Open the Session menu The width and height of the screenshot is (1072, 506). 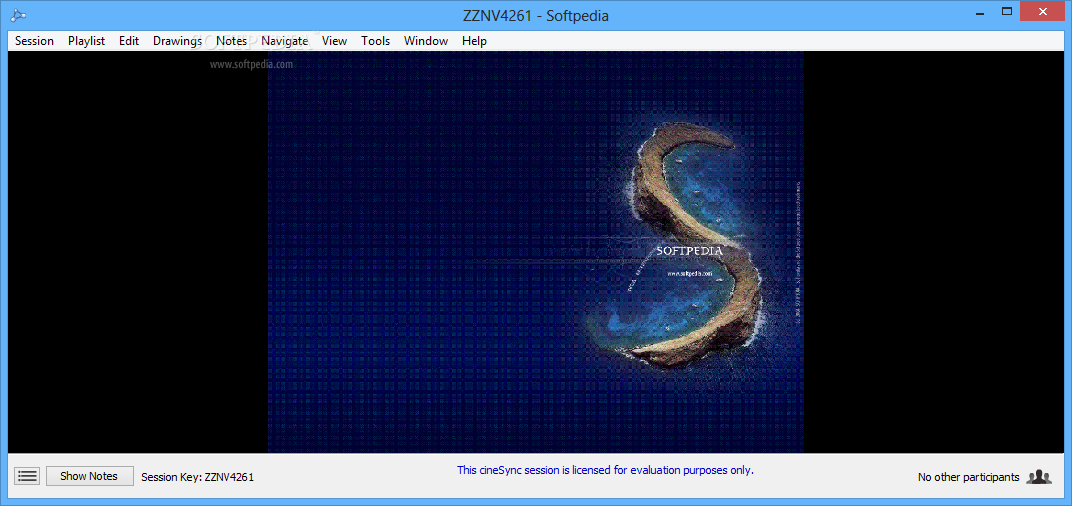click(x=34, y=41)
